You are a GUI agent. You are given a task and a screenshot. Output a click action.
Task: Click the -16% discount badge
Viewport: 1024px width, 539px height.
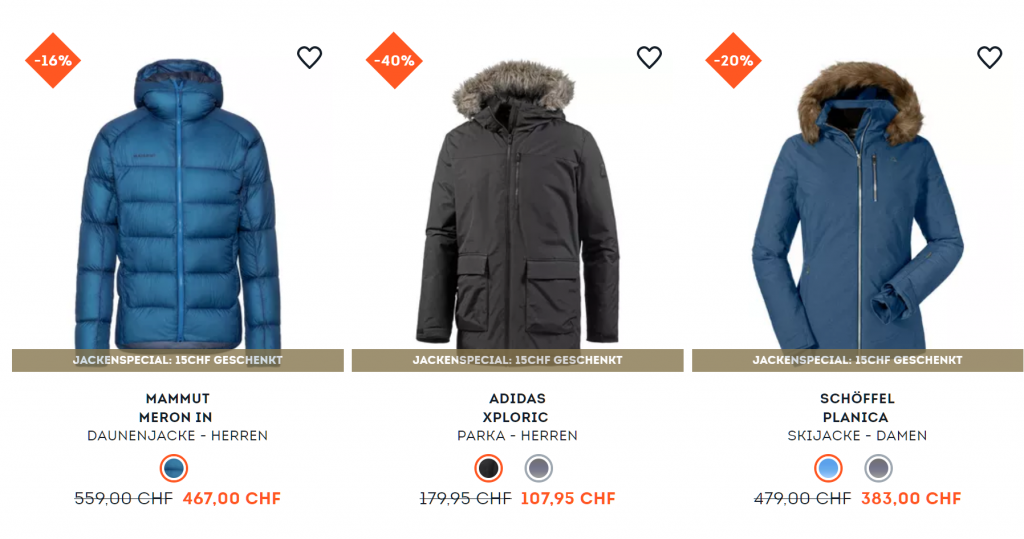[x=53, y=60]
